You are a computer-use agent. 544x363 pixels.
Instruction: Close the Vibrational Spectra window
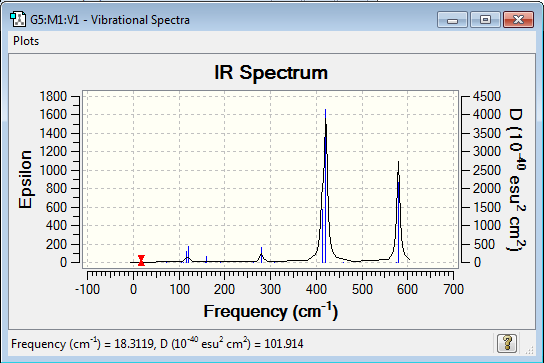[x=518, y=19]
